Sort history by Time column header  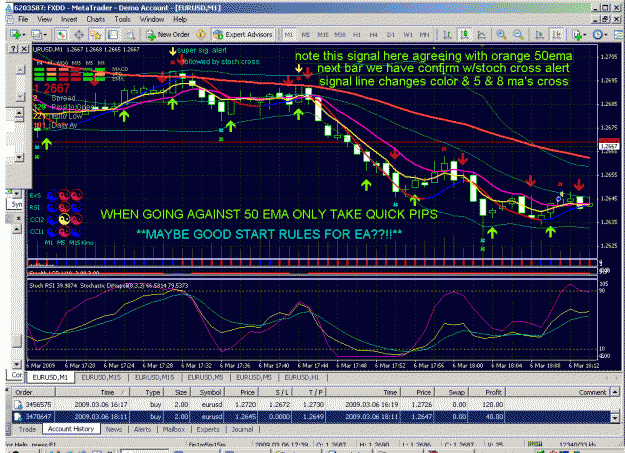94,392
